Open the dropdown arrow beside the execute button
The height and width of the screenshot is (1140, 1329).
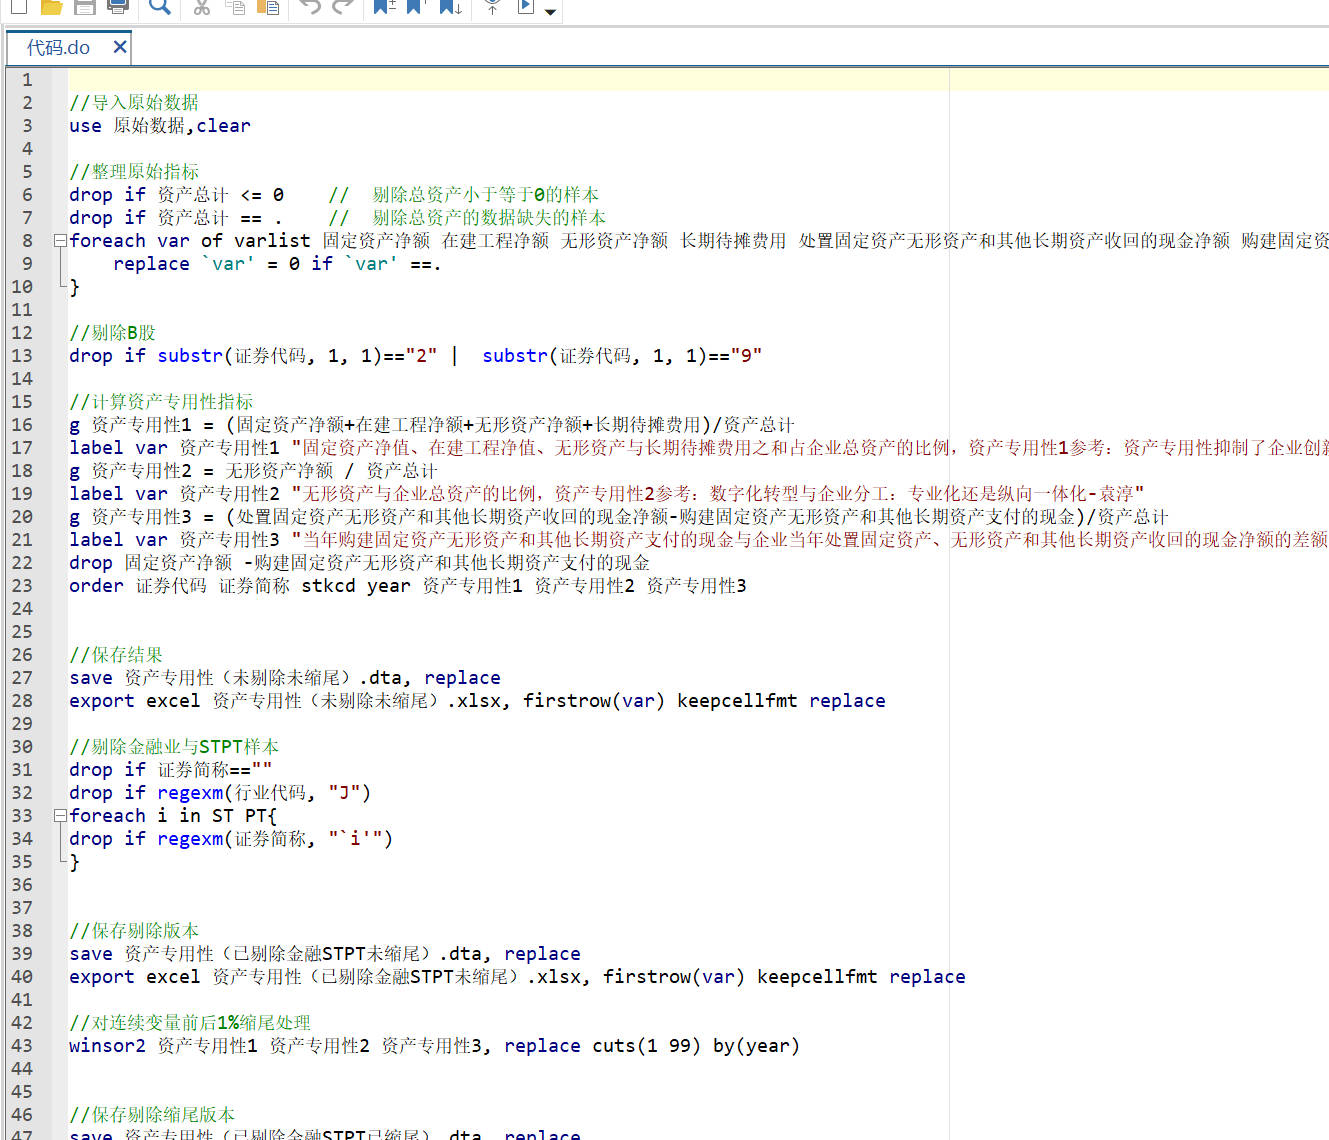pyautogui.click(x=550, y=11)
